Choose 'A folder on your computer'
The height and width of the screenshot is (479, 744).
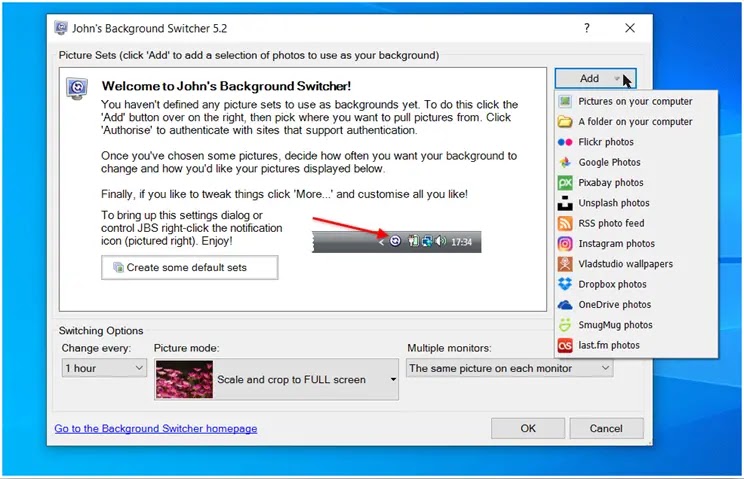(x=636, y=121)
